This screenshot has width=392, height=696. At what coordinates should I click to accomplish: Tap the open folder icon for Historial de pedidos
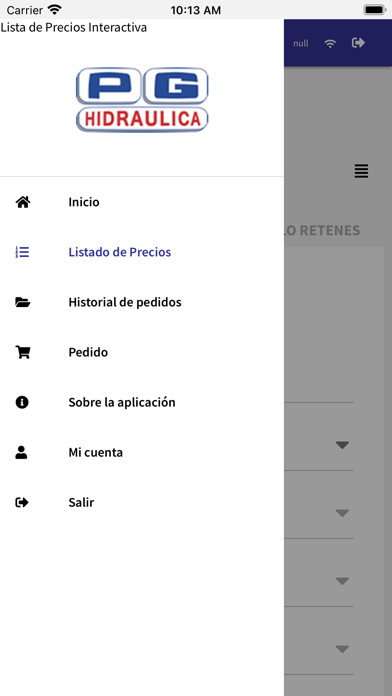pos(22,302)
